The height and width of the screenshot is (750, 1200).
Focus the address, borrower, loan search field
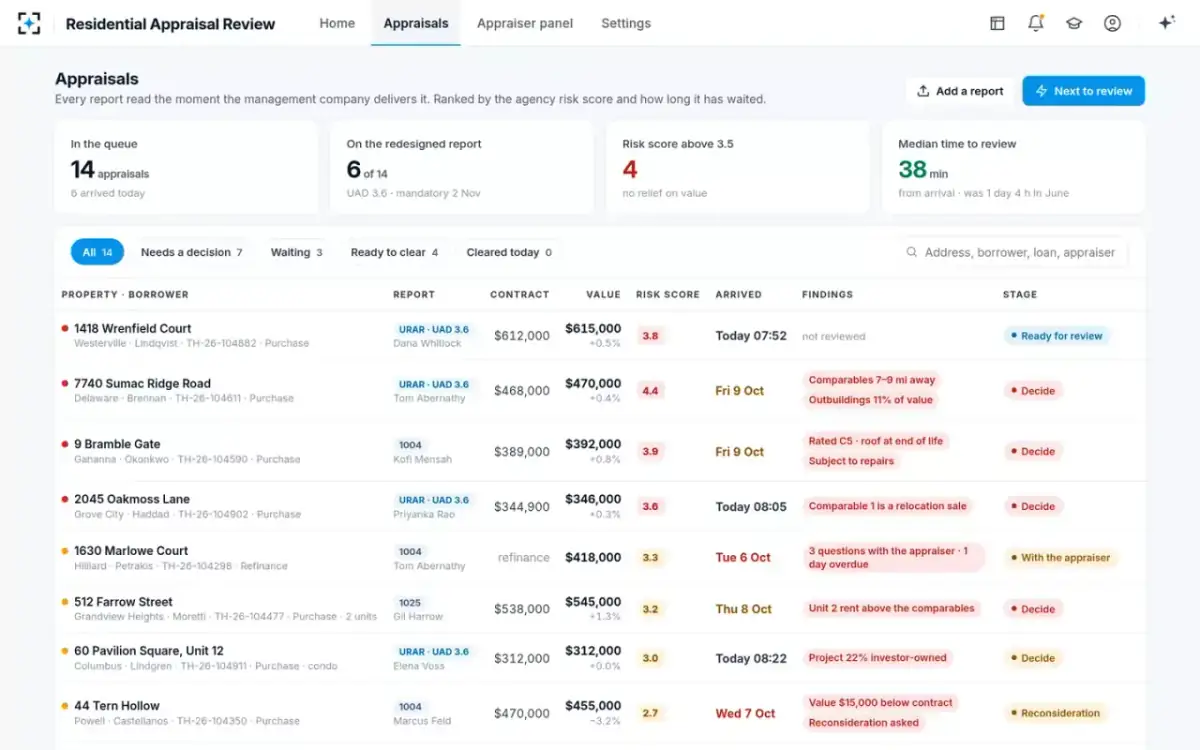[x=1012, y=253]
